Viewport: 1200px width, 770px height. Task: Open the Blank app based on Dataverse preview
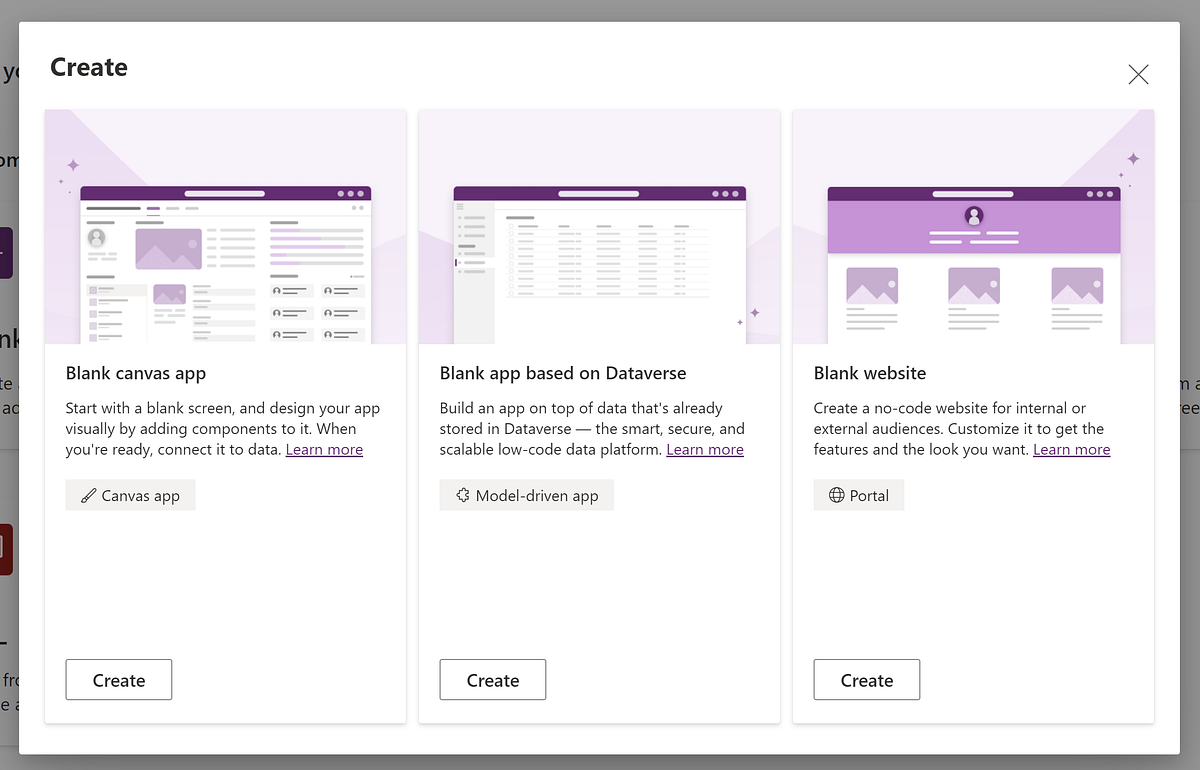coord(598,227)
